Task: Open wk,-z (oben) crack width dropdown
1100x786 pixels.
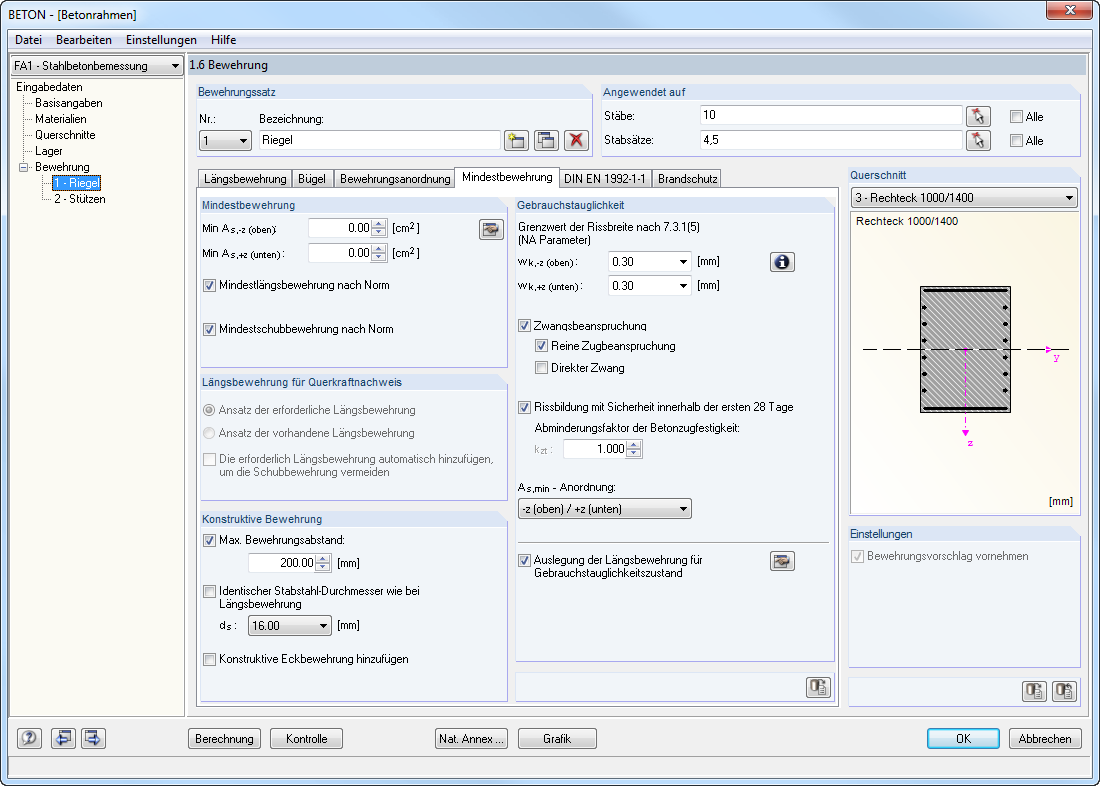Action: (x=650, y=262)
